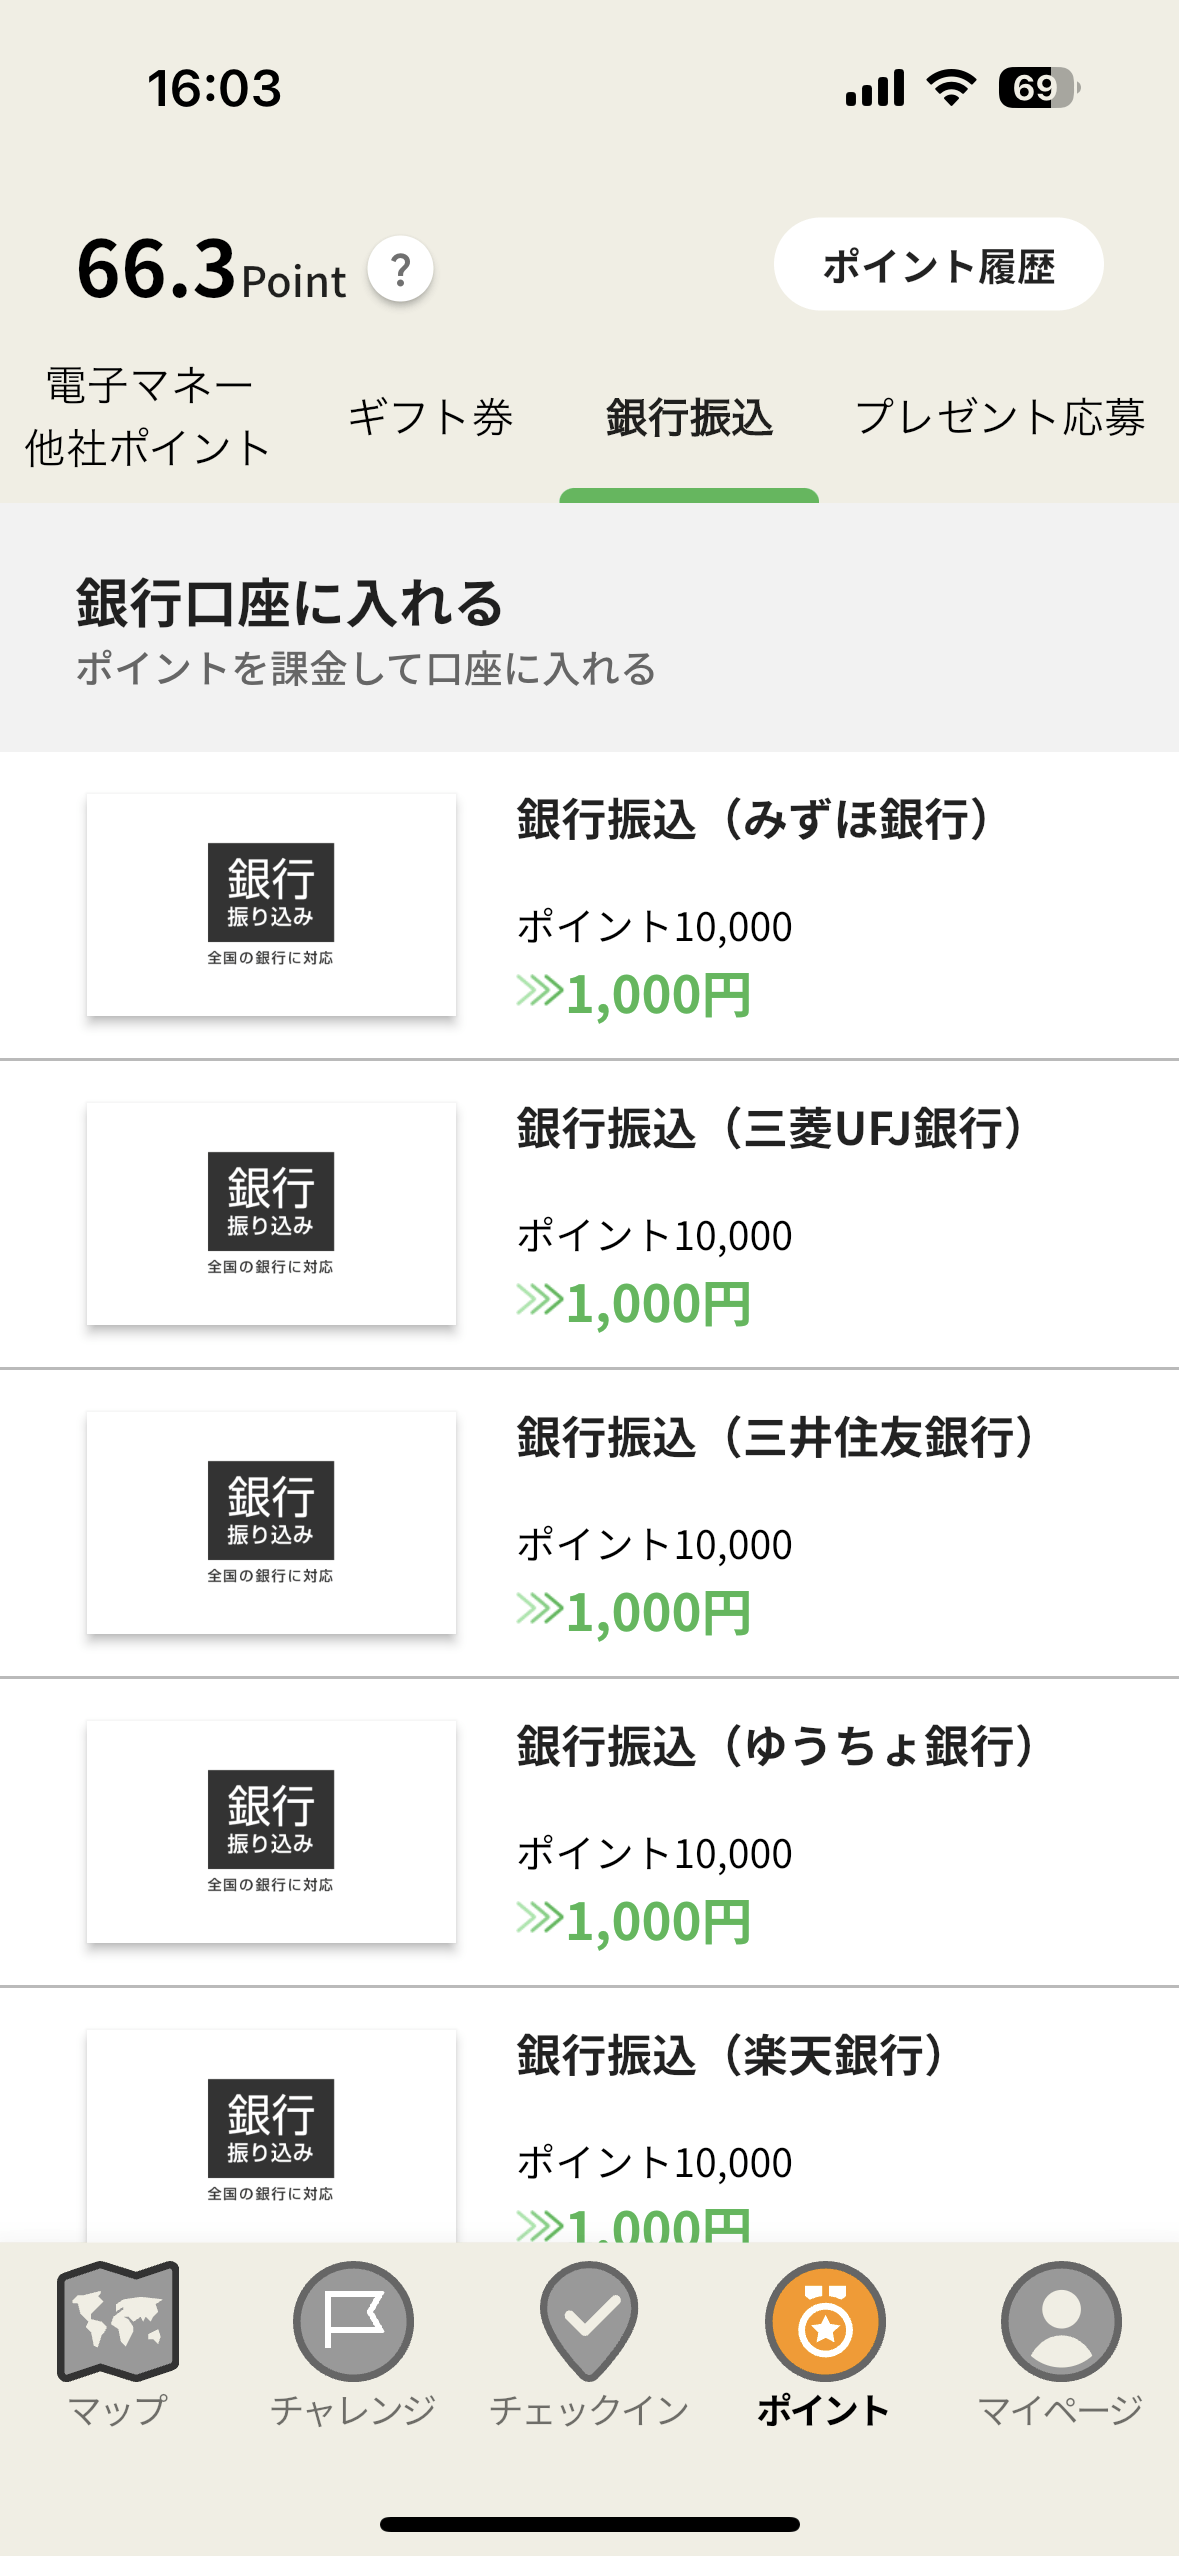
Task: Tap the battery indicator icon
Action: tap(1038, 88)
